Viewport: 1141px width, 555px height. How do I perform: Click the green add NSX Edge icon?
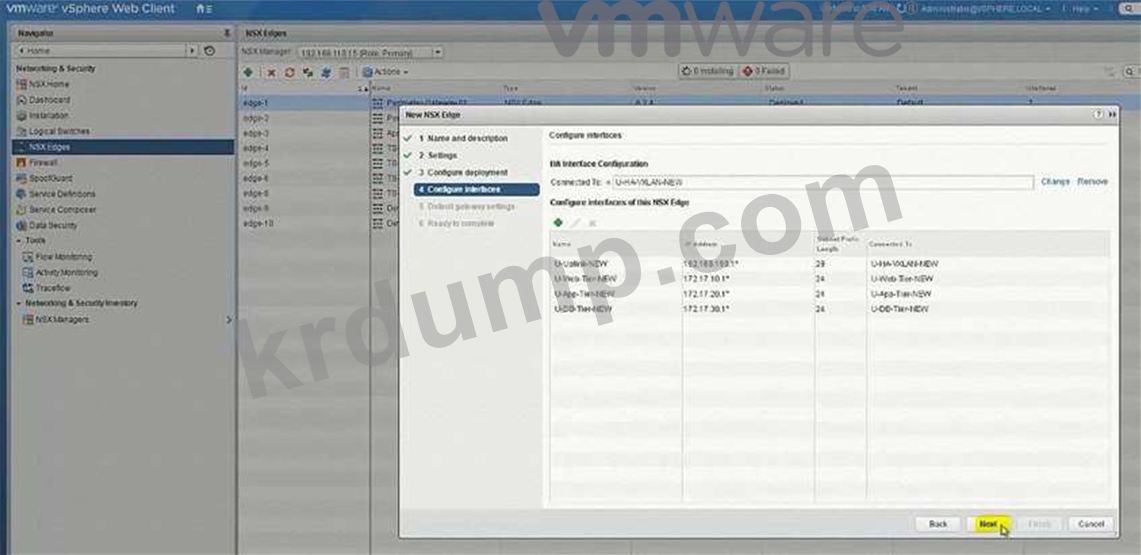click(248, 72)
